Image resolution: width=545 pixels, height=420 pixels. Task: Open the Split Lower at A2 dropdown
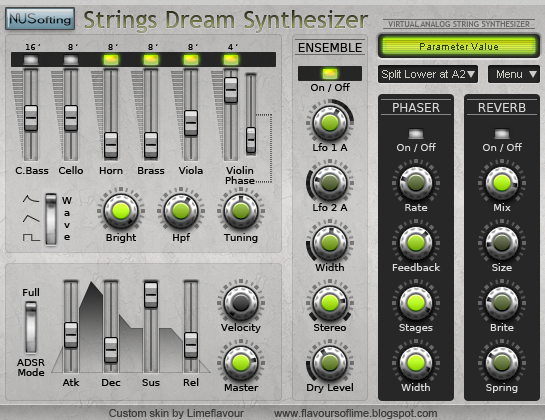click(x=428, y=74)
